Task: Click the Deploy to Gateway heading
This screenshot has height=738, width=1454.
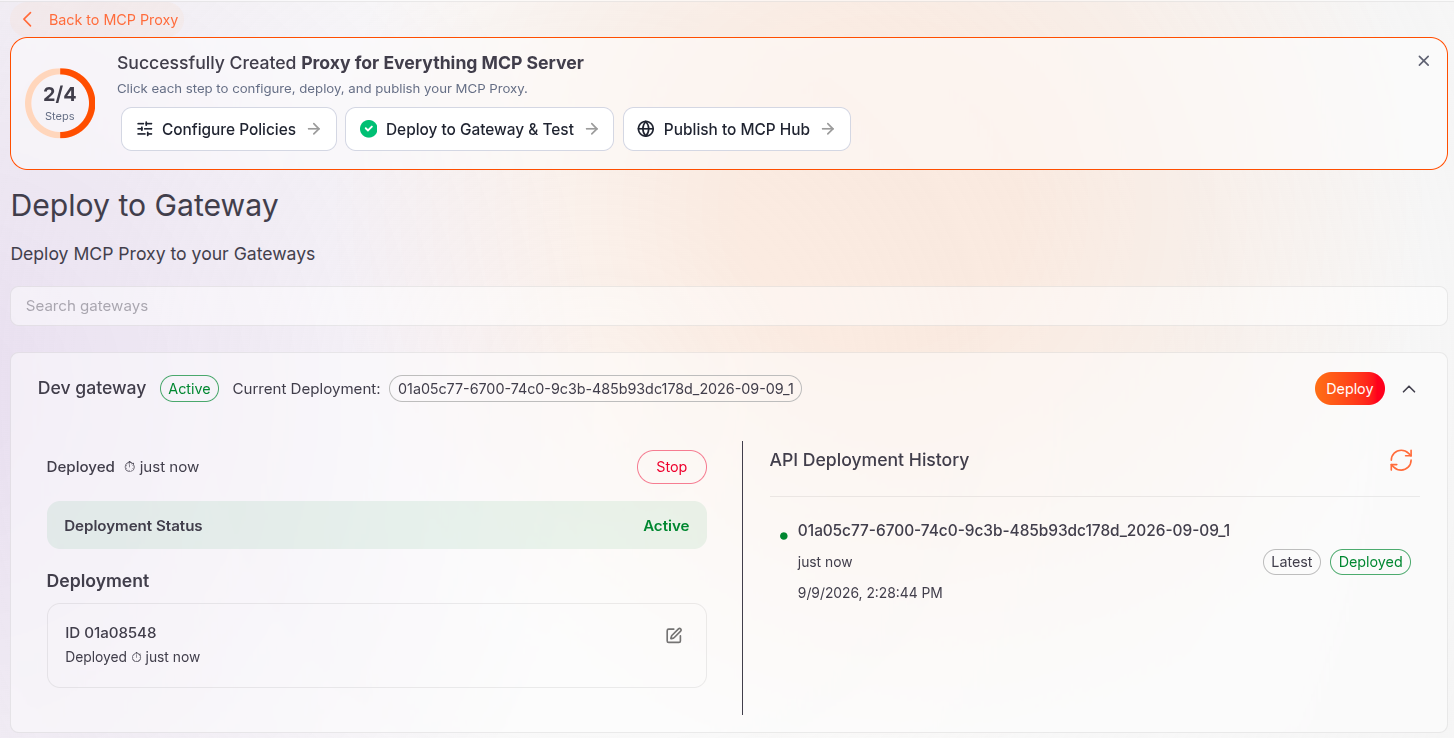Action: coord(145,205)
